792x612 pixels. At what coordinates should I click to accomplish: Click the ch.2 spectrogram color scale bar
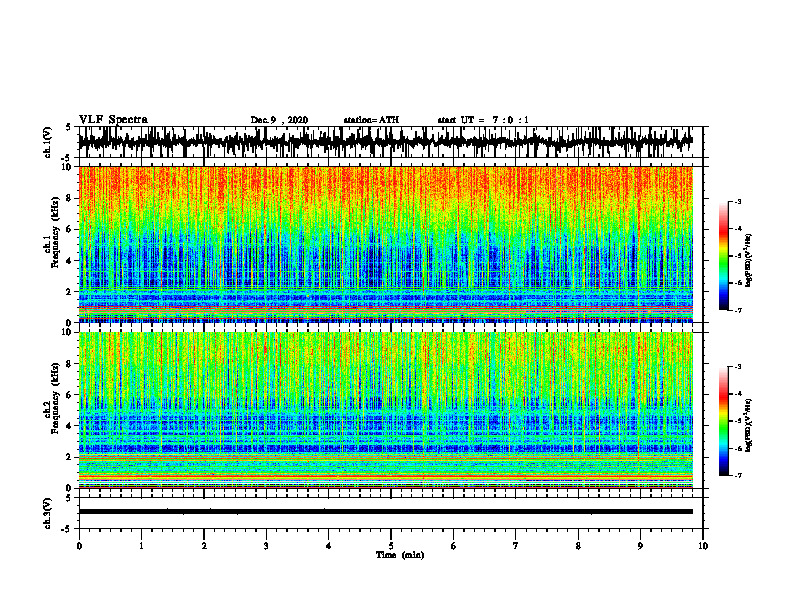click(x=724, y=421)
